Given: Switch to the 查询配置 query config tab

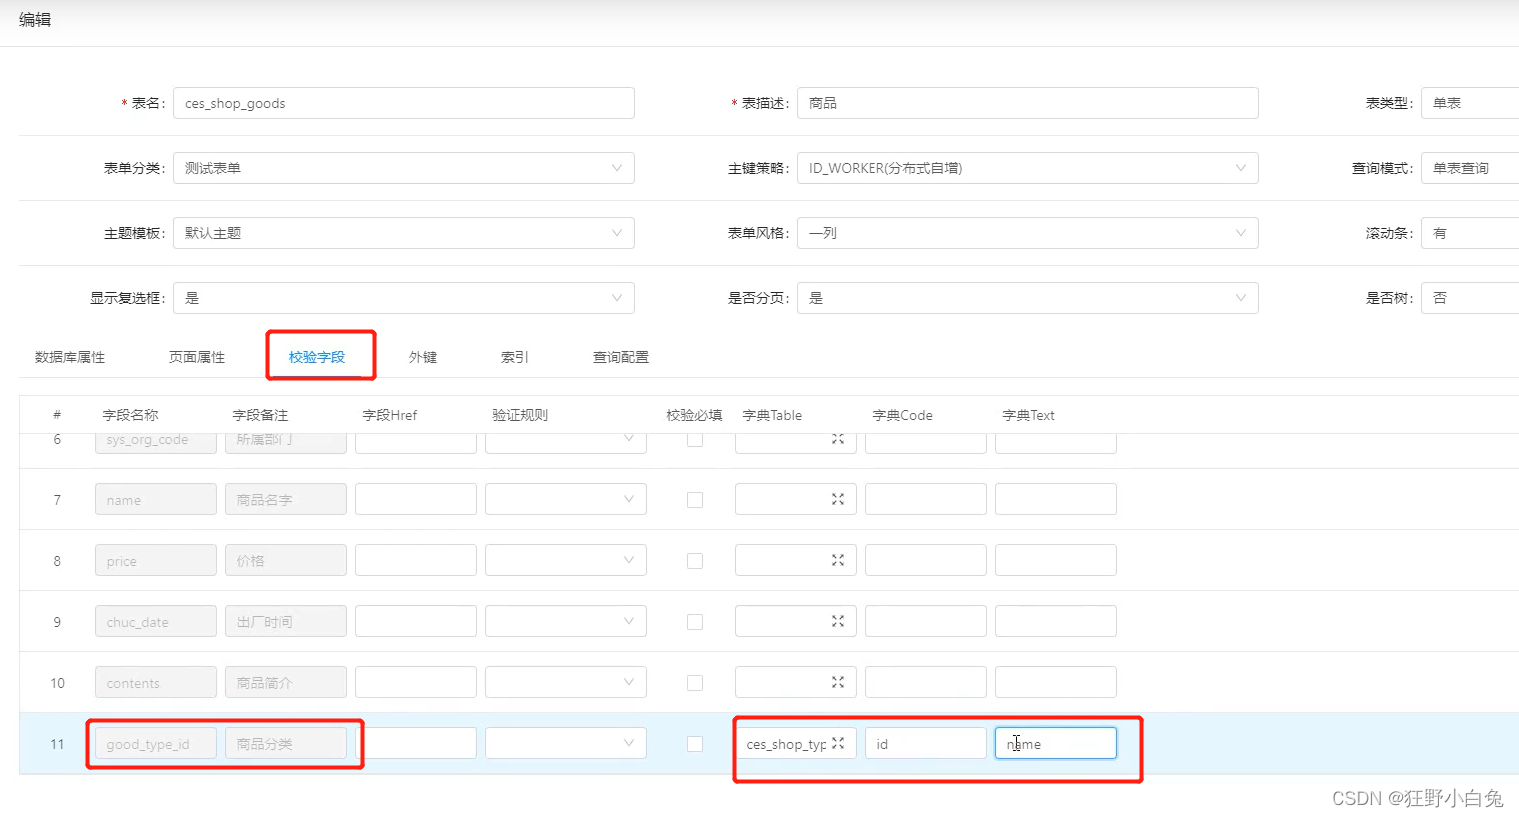Looking at the screenshot, I should [620, 355].
